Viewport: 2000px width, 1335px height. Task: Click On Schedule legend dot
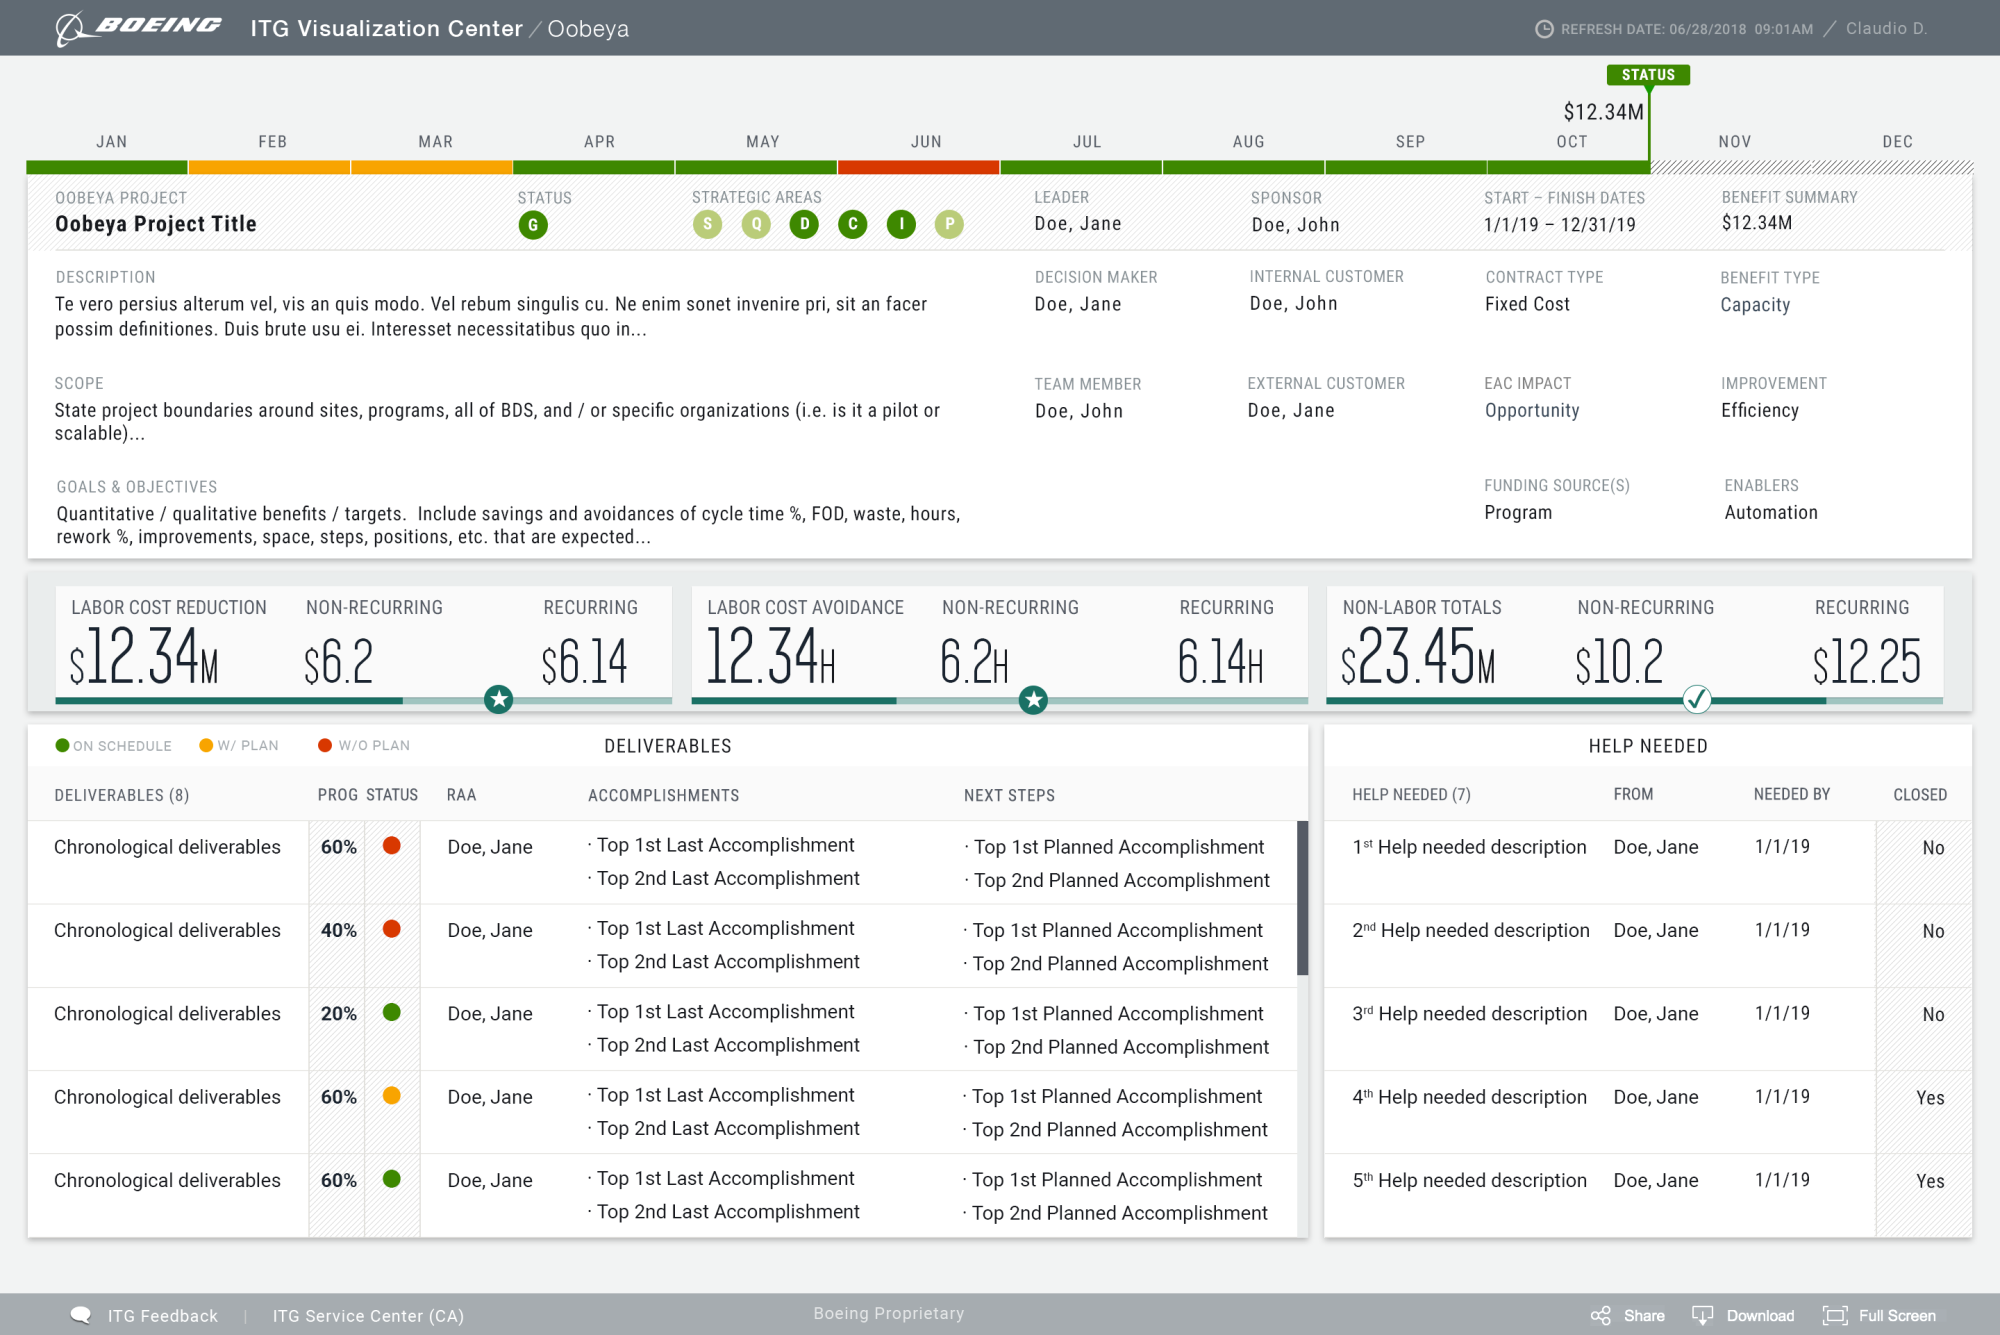tap(62, 745)
